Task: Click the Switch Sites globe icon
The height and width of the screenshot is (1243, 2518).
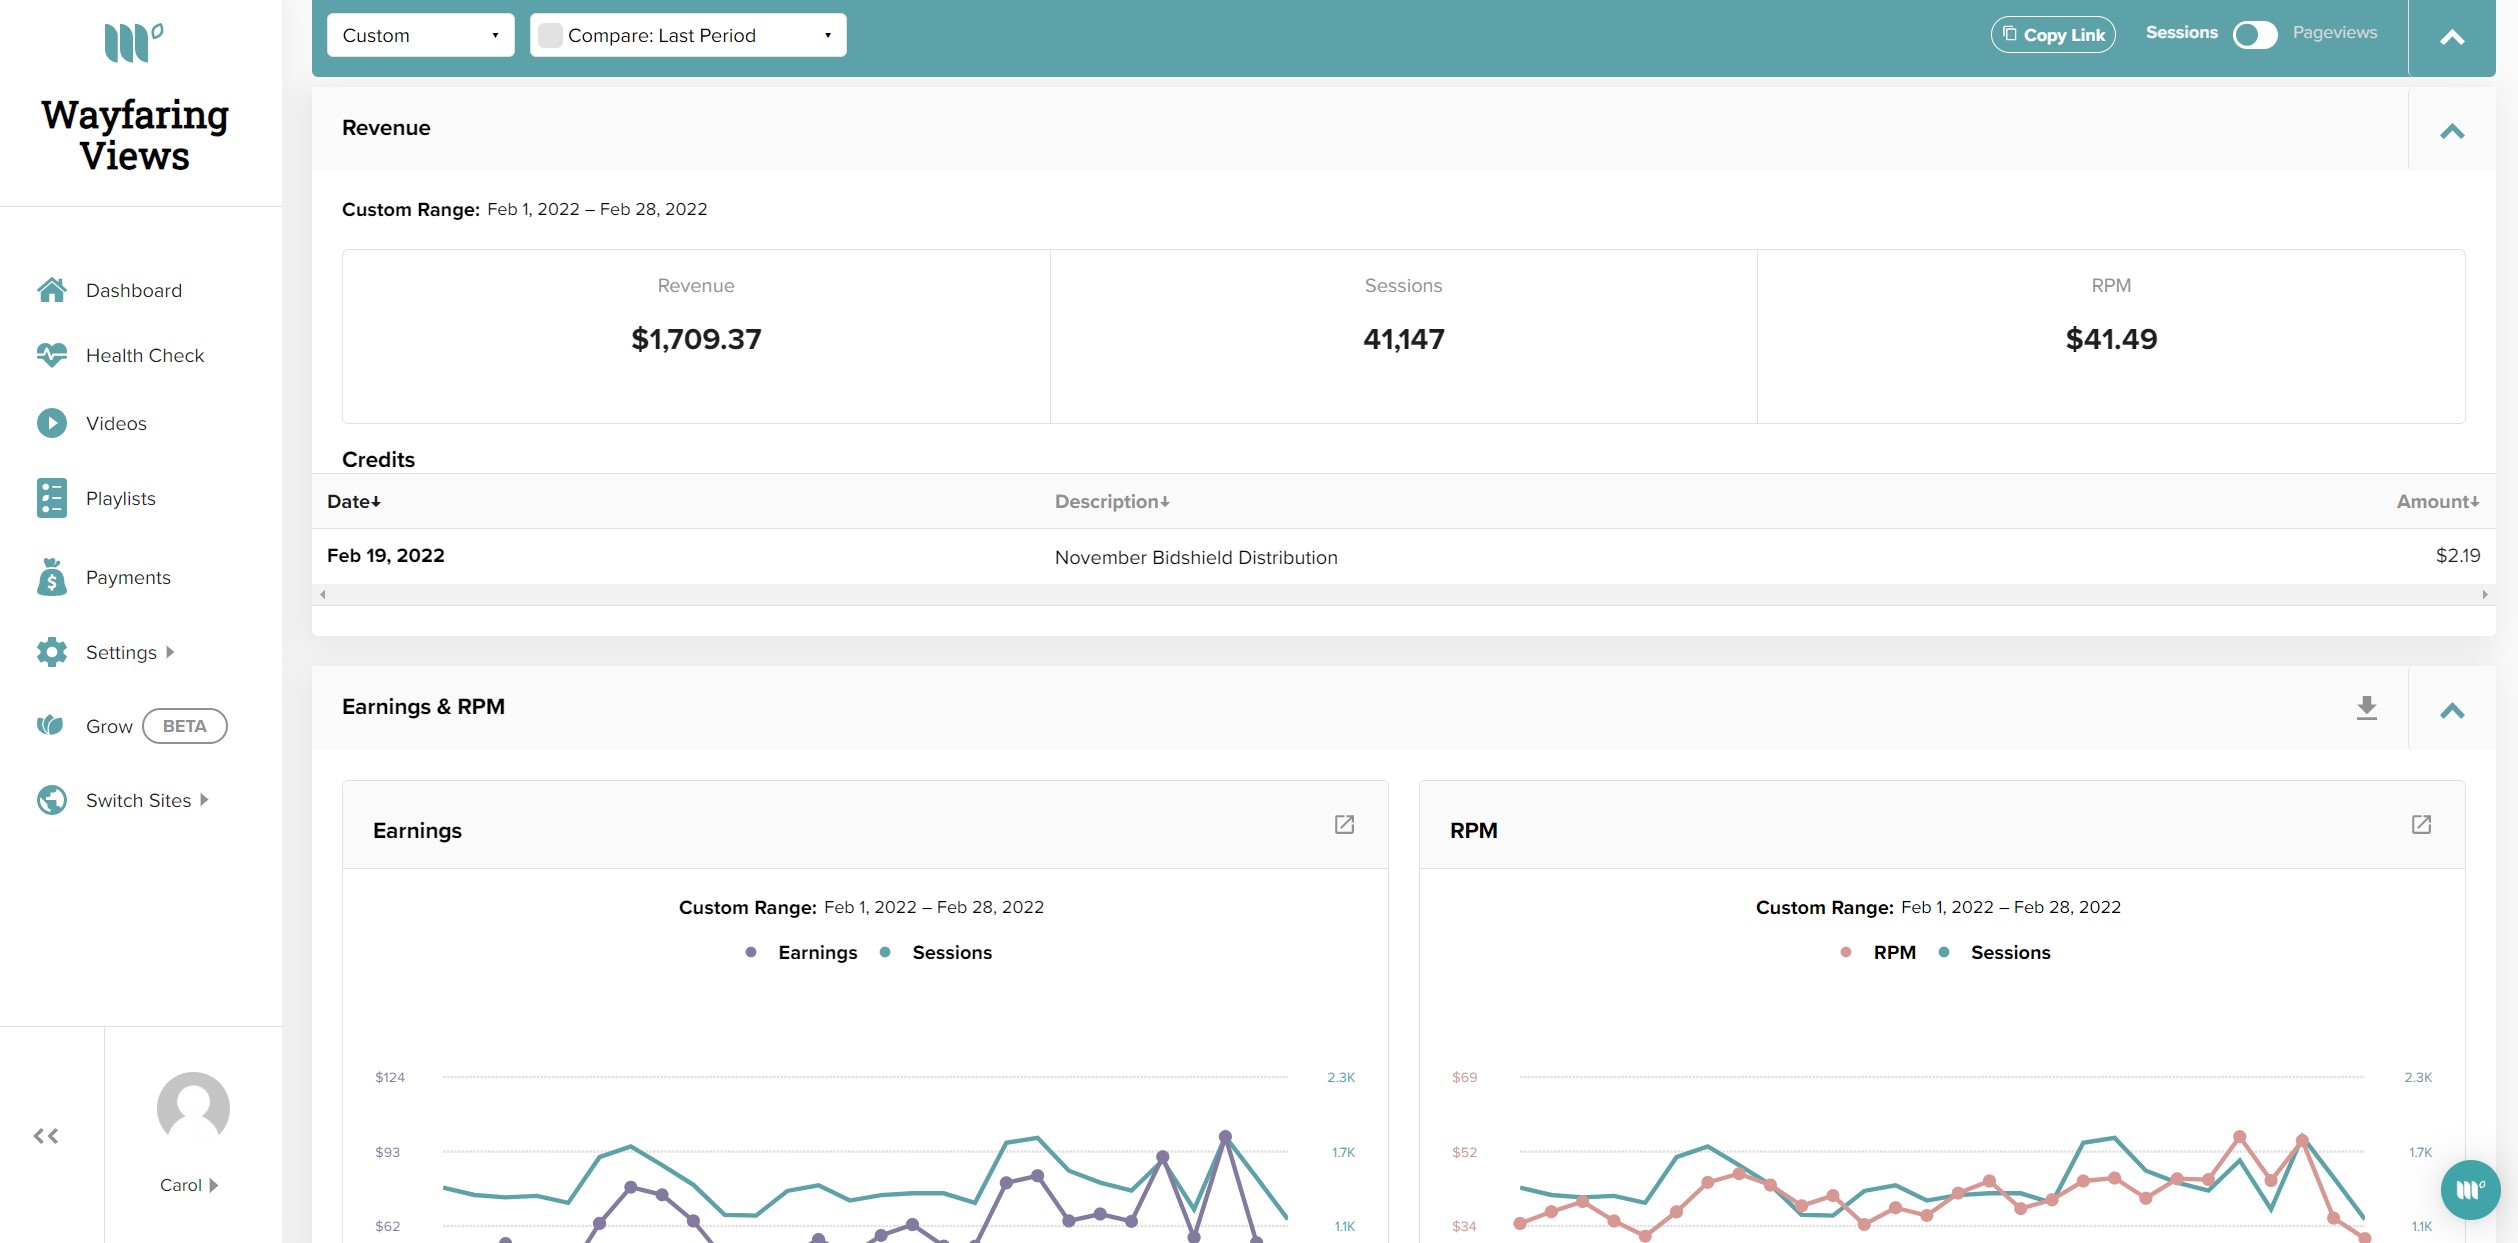Action: point(52,800)
